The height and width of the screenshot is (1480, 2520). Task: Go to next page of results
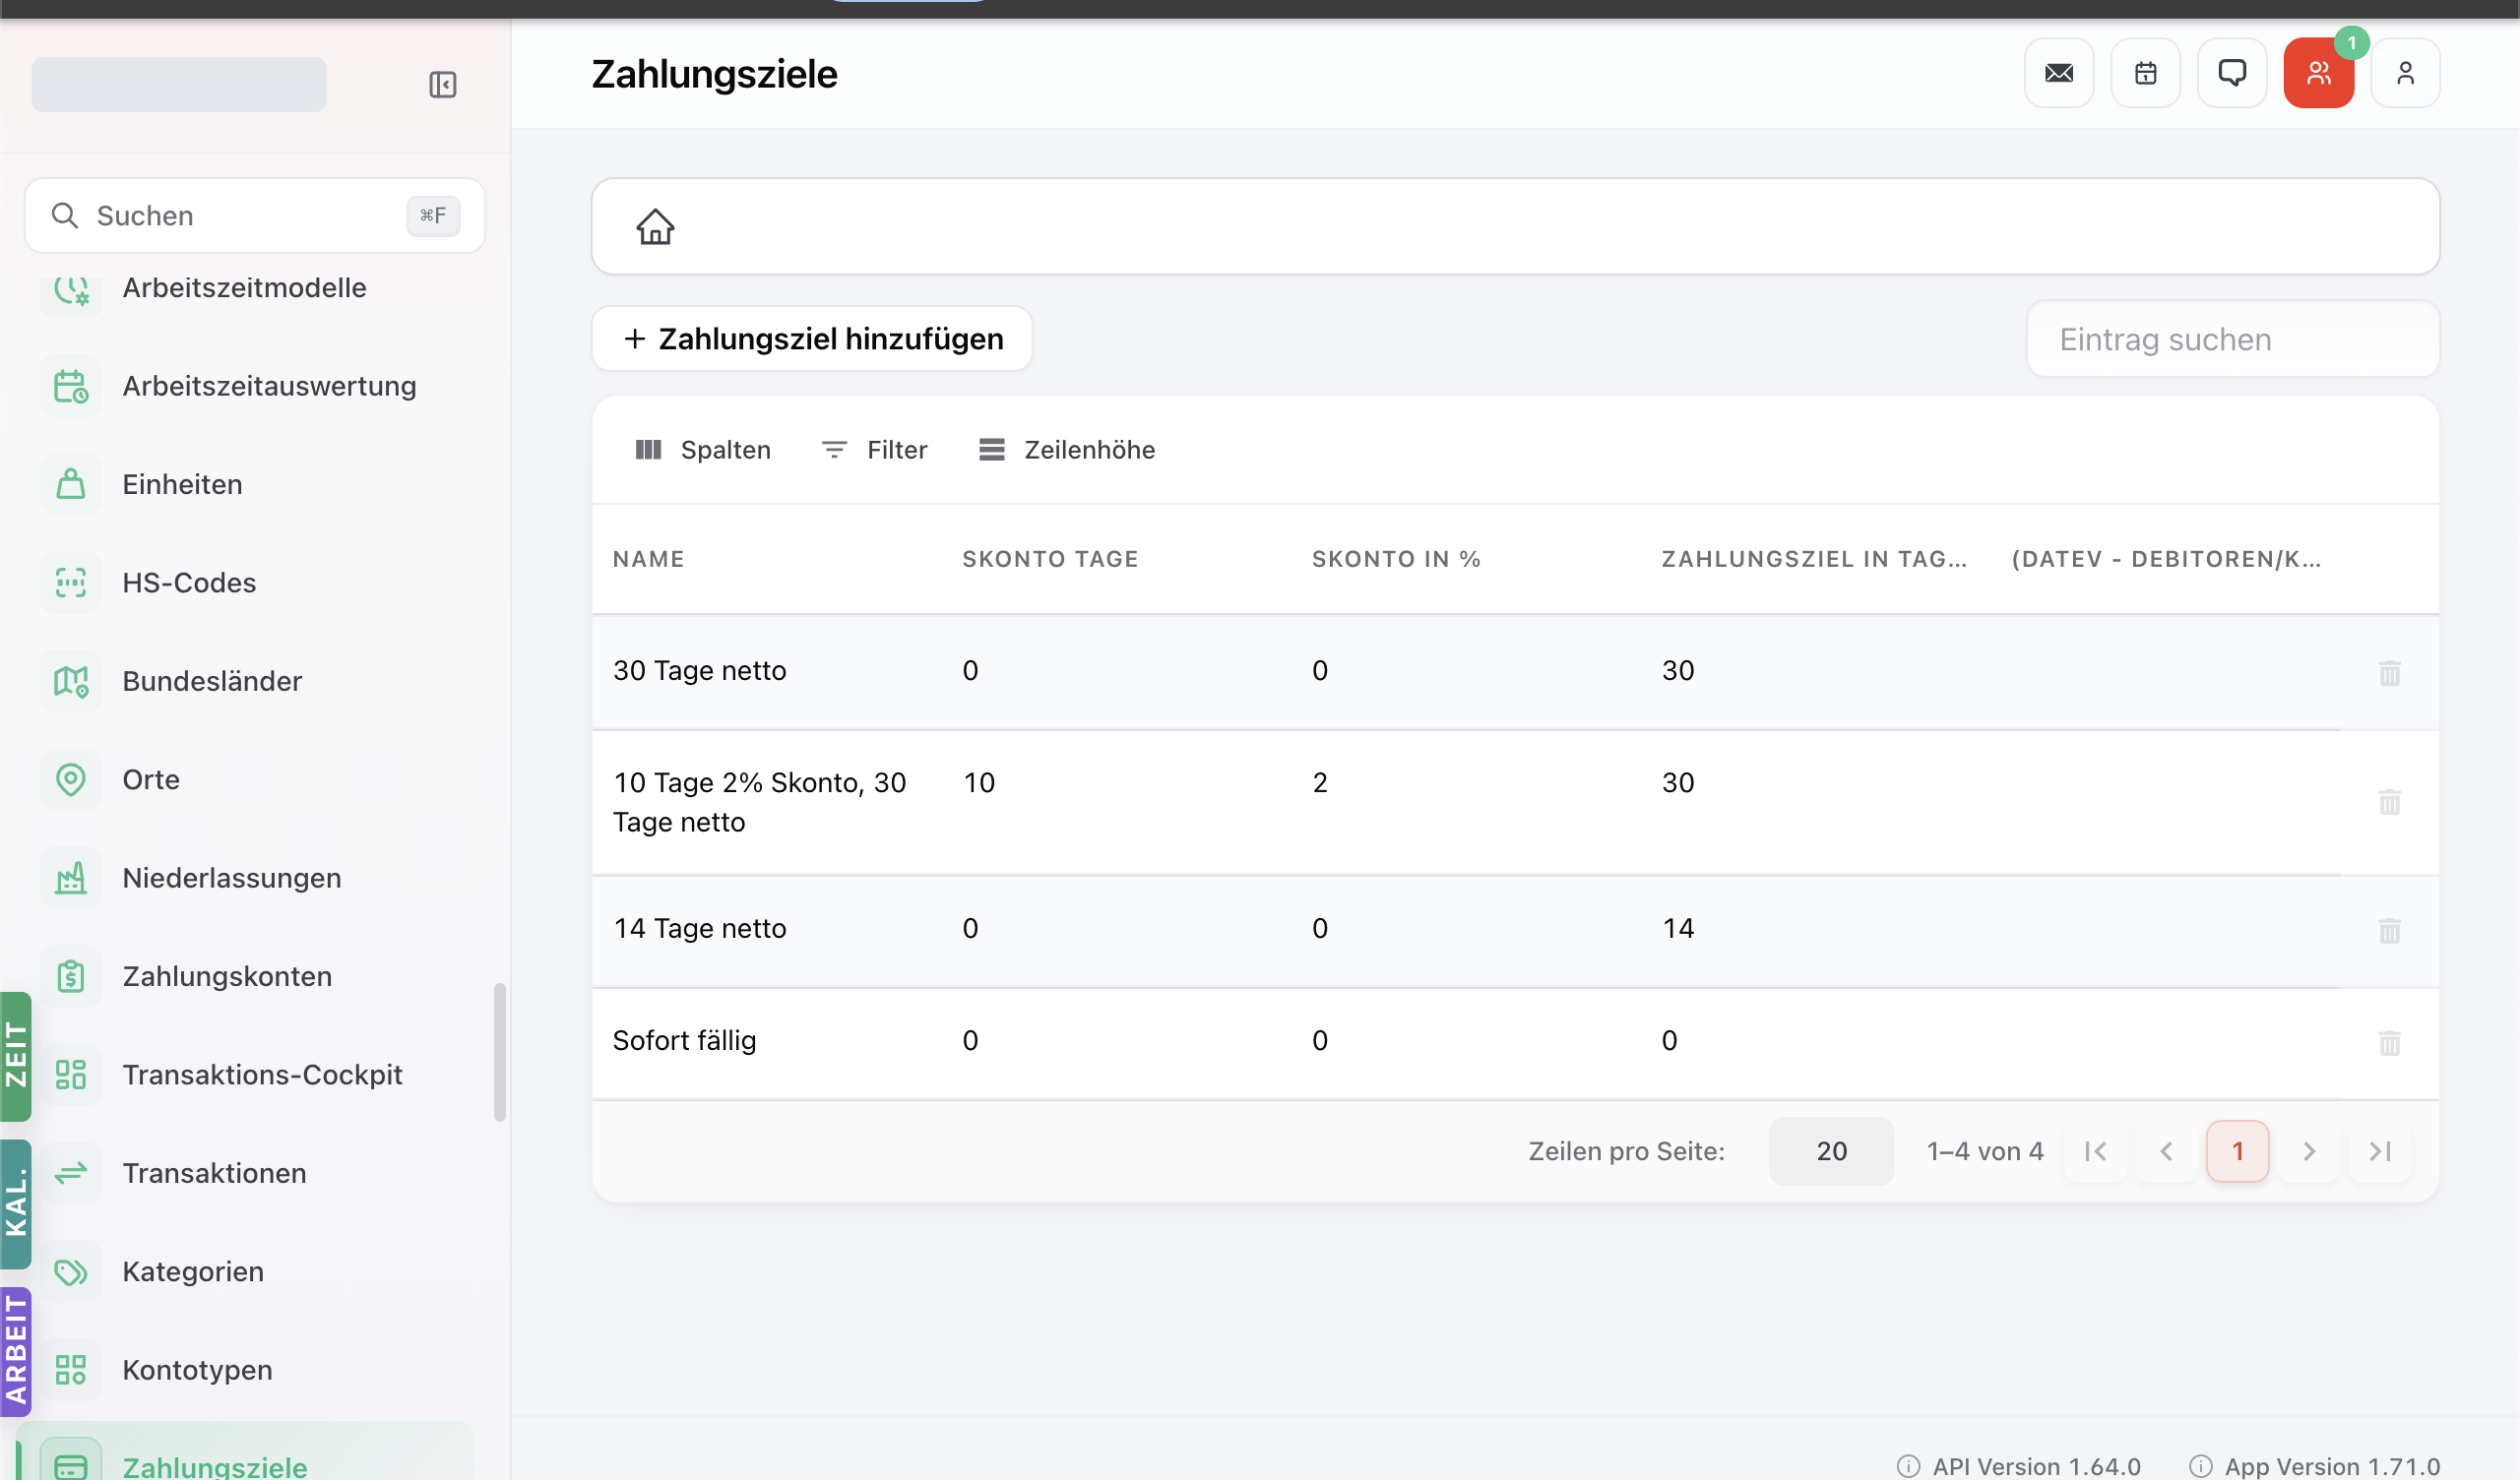[2309, 1152]
